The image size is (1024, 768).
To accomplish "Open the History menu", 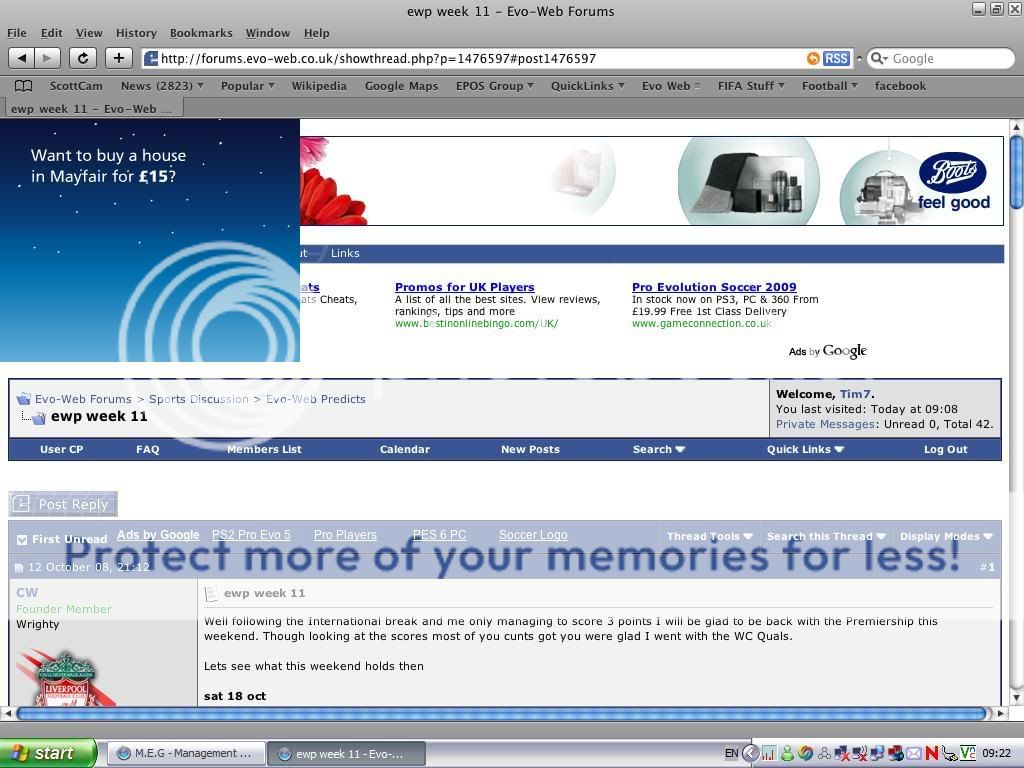I will click(x=136, y=33).
